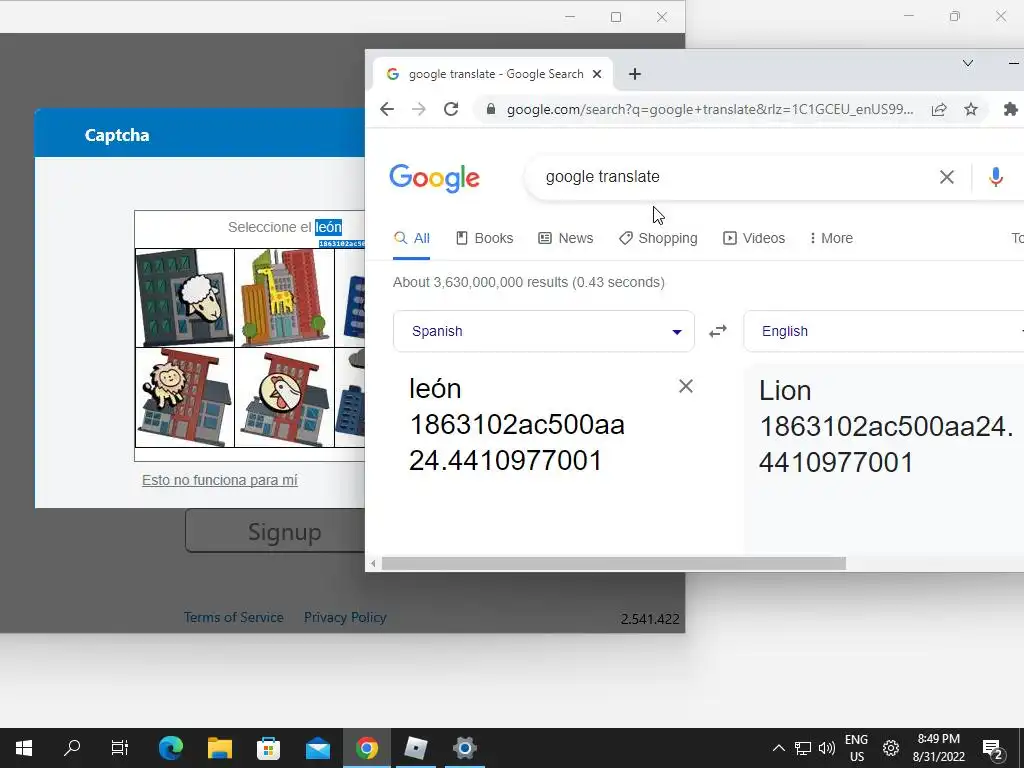1024x768 pixels.
Task: Open the notification center icon
Action: (993, 748)
